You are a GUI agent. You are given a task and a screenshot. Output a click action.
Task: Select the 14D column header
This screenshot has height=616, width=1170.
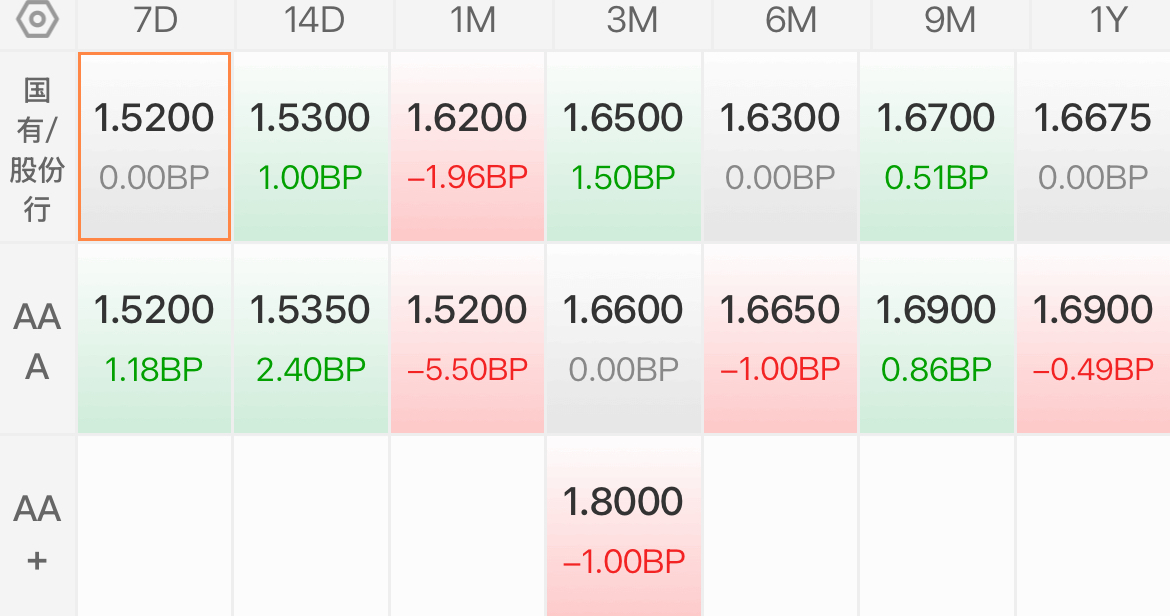pos(314,20)
